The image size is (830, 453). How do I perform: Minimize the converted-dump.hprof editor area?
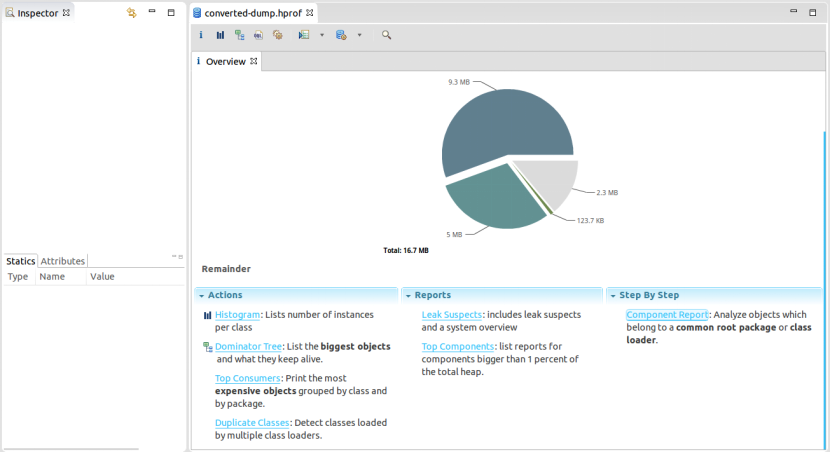click(x=793, y=11)
